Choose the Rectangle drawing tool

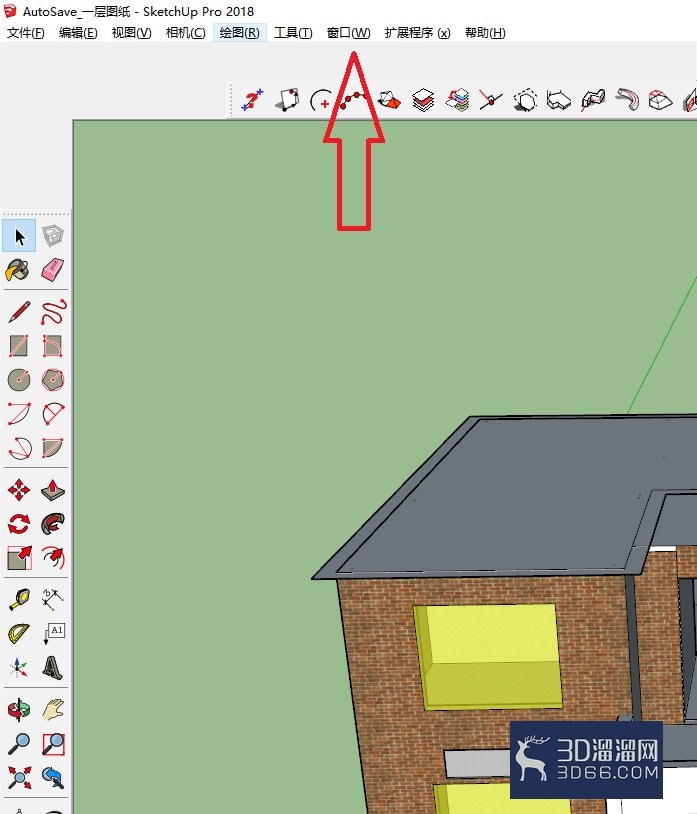pos(19,346)
